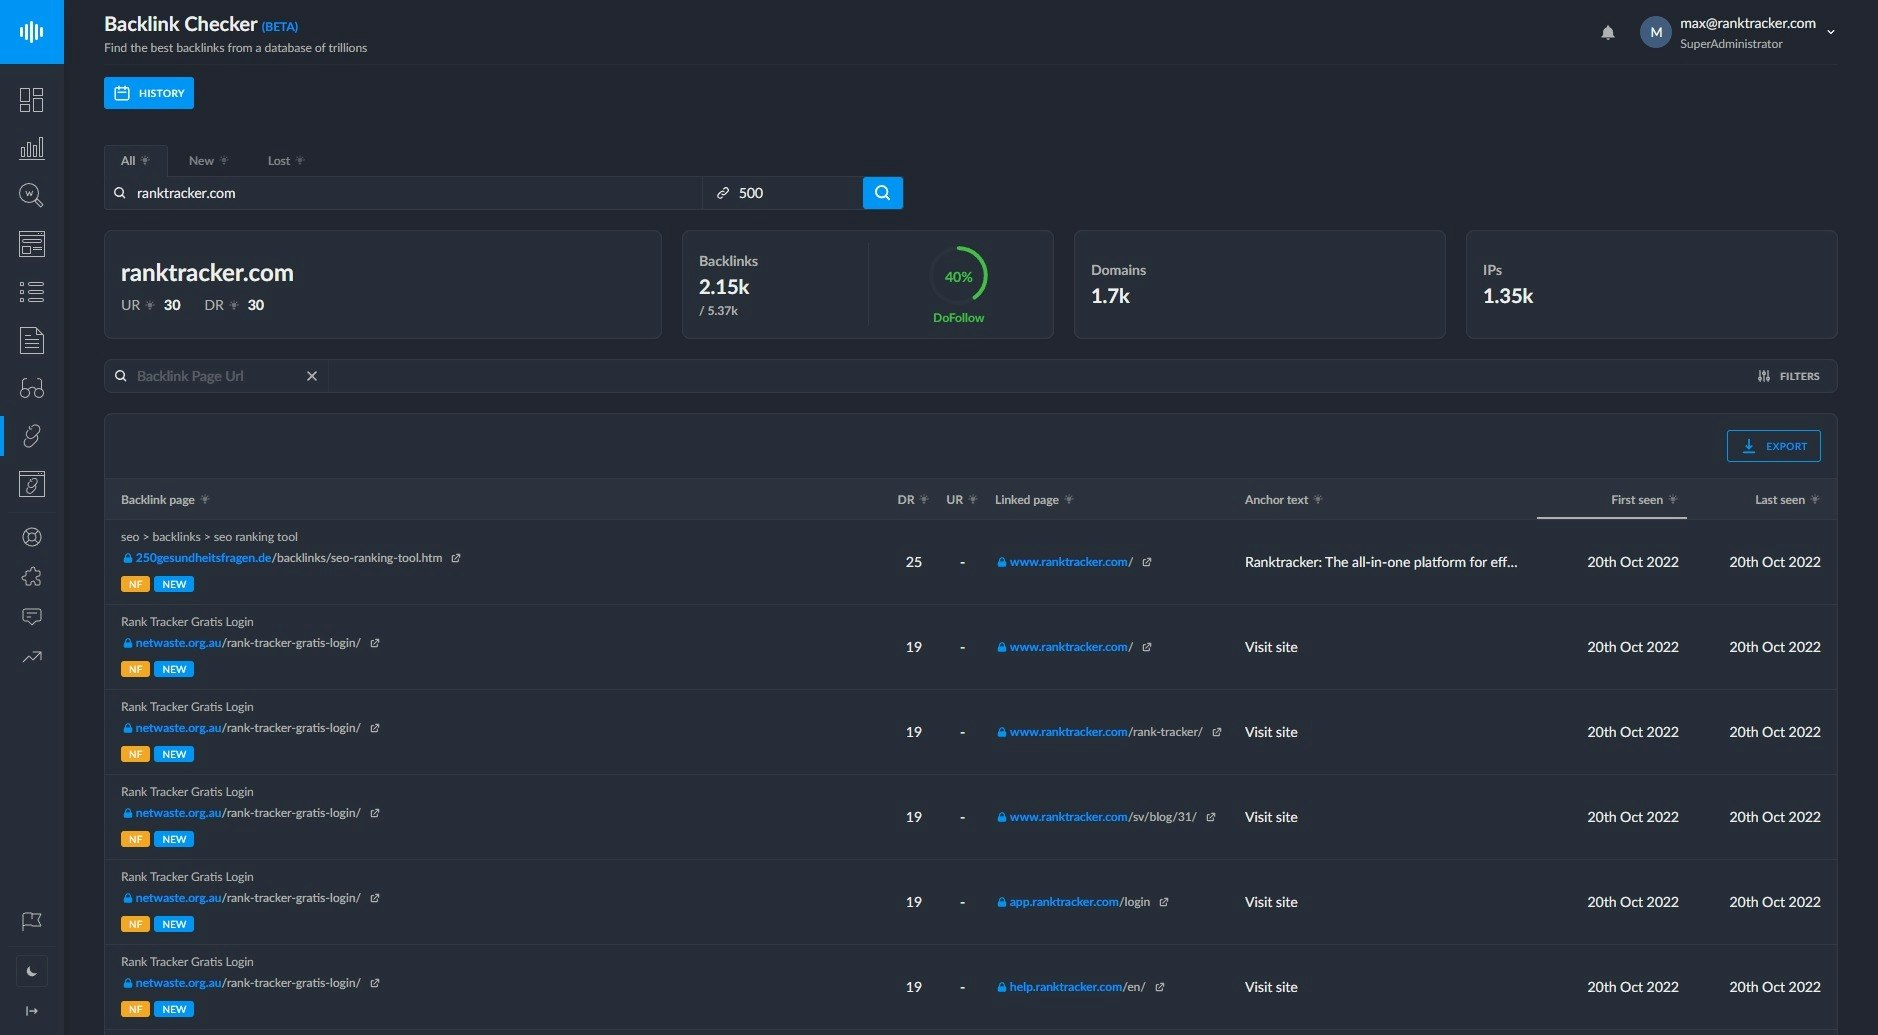The height and width of the screenshot is (1035, 1878).
Task: Click UR info icon in domain card
Action: [x=150, y=305]
